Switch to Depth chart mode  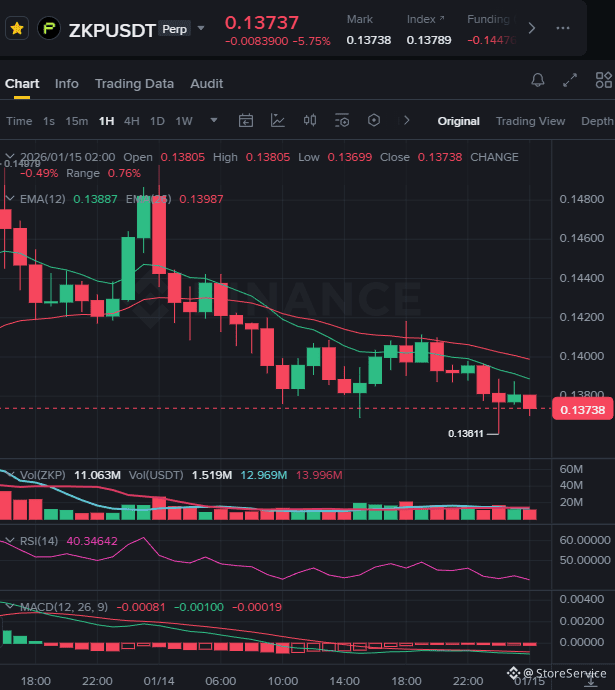tap(597, 121)
